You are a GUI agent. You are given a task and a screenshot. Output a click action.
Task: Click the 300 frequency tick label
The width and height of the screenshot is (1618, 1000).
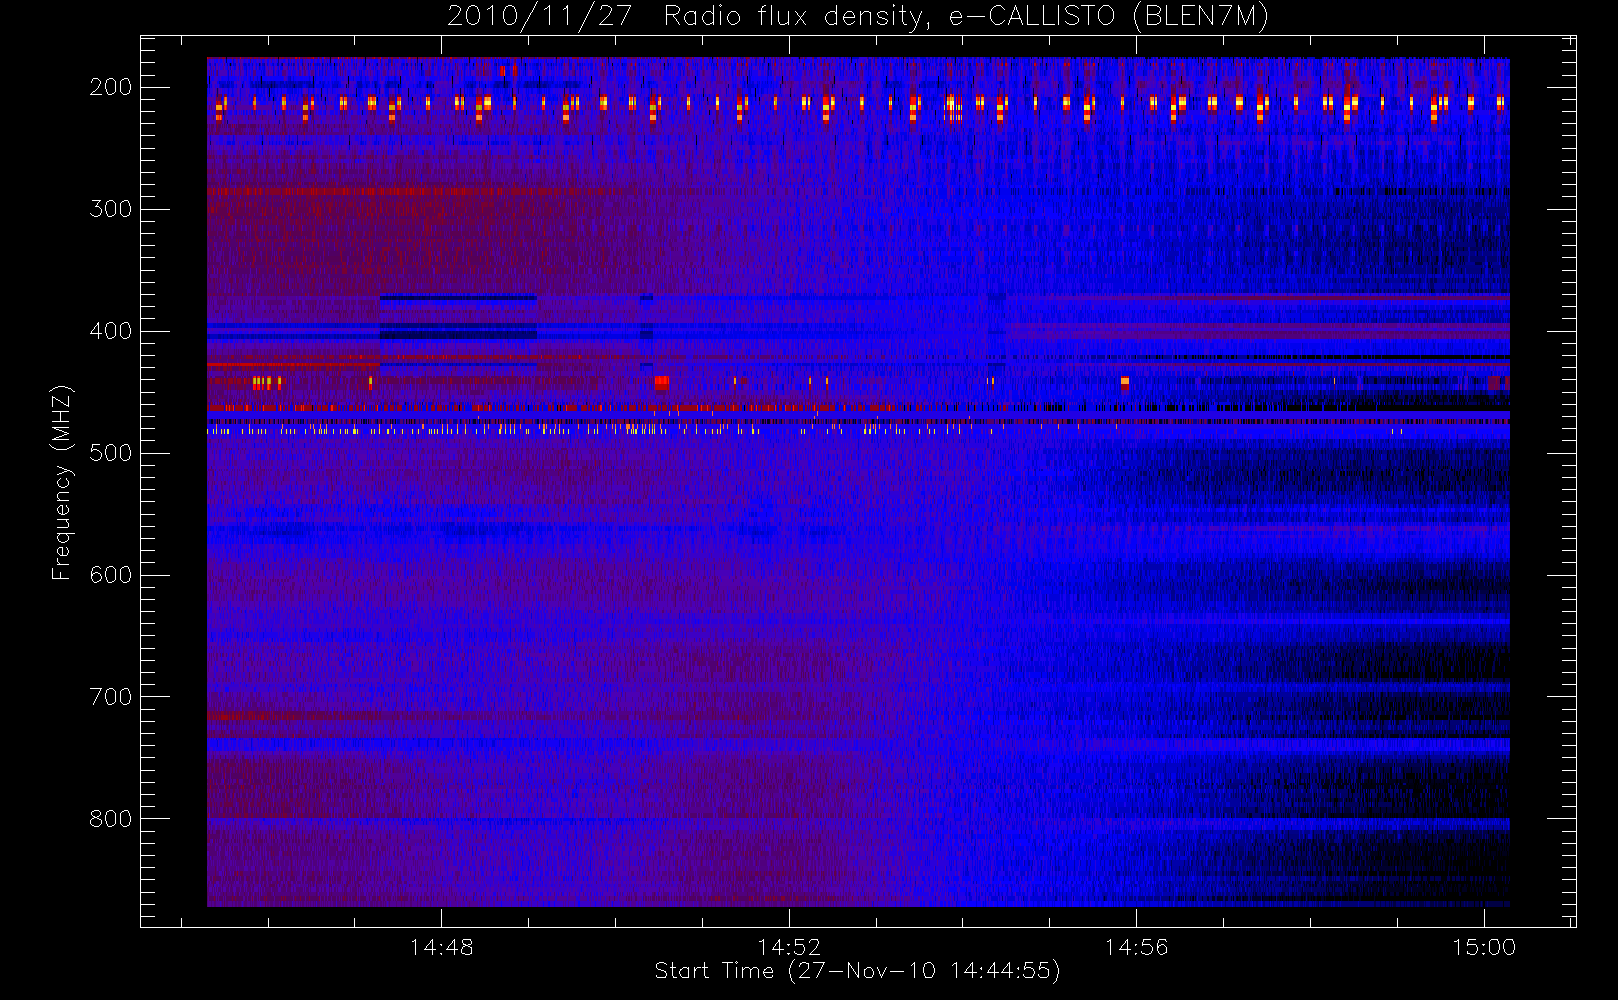(x=110, y=209)
